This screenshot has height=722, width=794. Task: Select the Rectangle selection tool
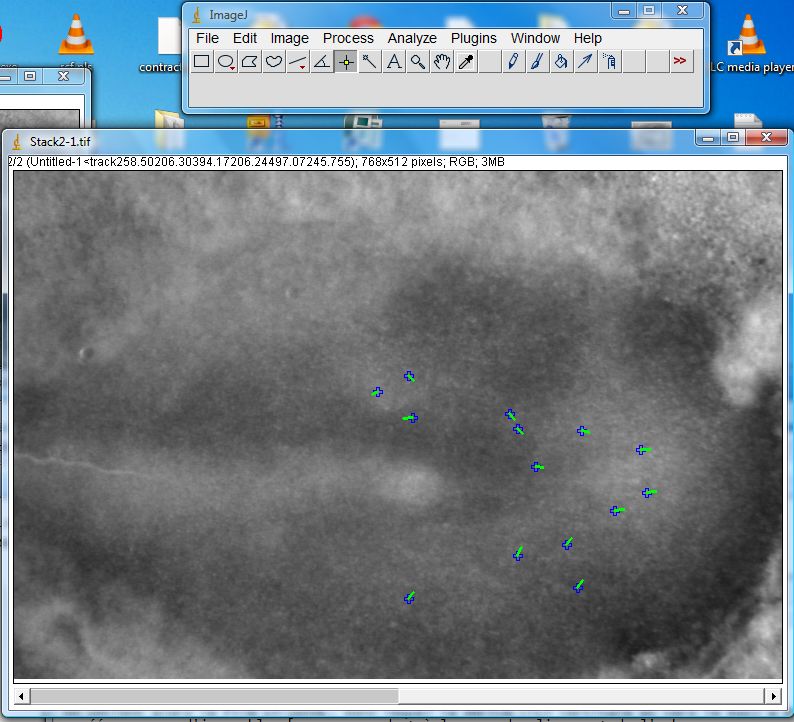point(201,62)
